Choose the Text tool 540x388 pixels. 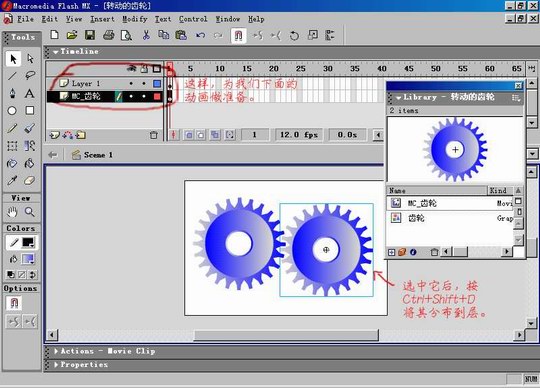pyautogui.click(x=30, y=93)
